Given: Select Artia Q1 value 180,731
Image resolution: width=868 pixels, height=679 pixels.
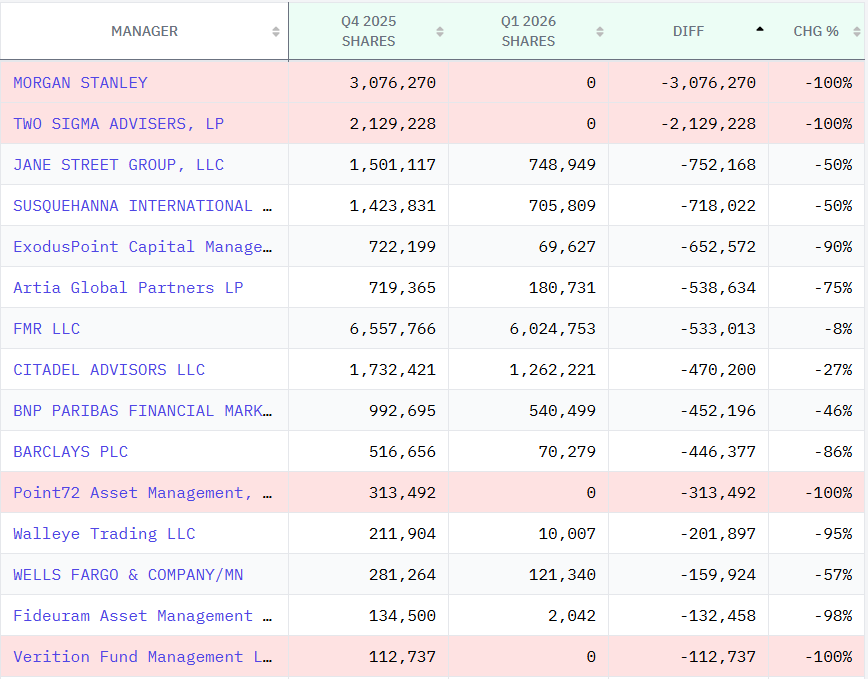Looking at the screenshot, I should 562,287.
